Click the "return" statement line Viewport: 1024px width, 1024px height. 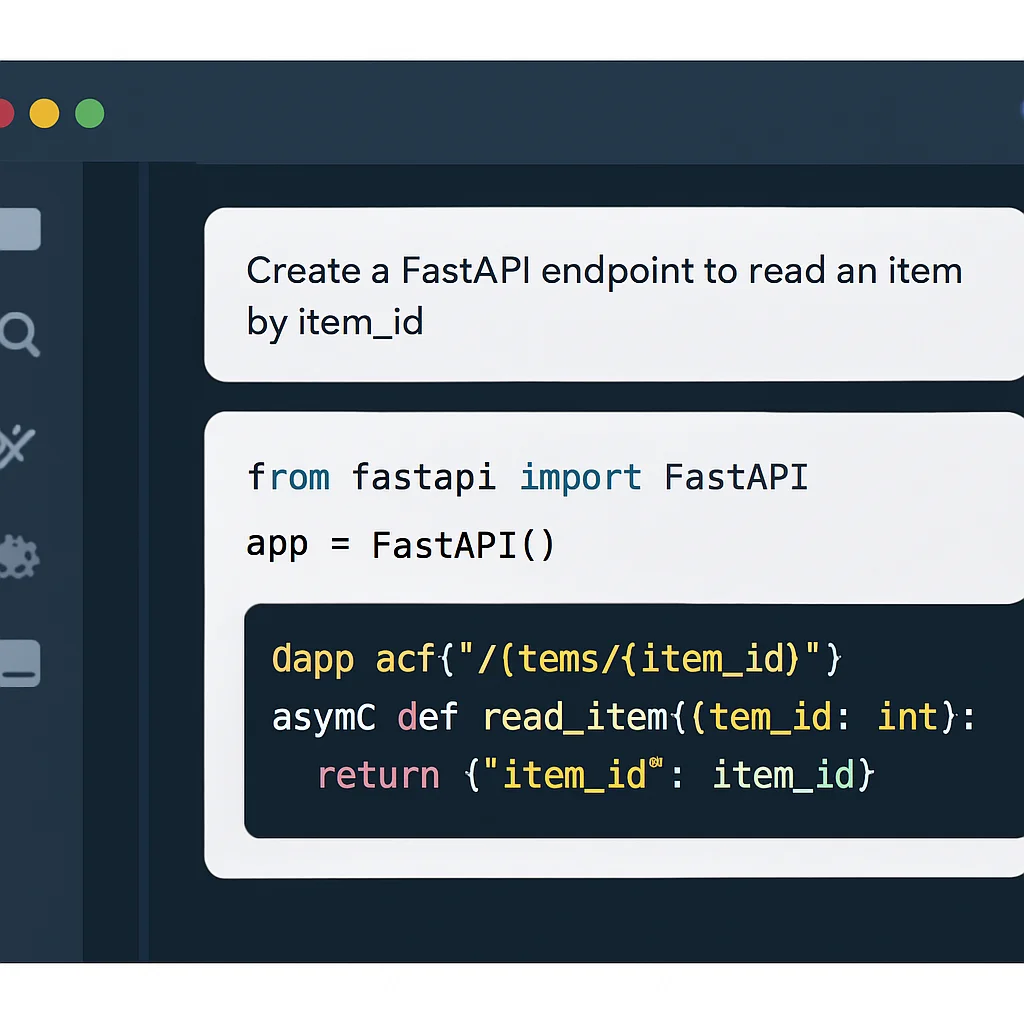[596, 776]
